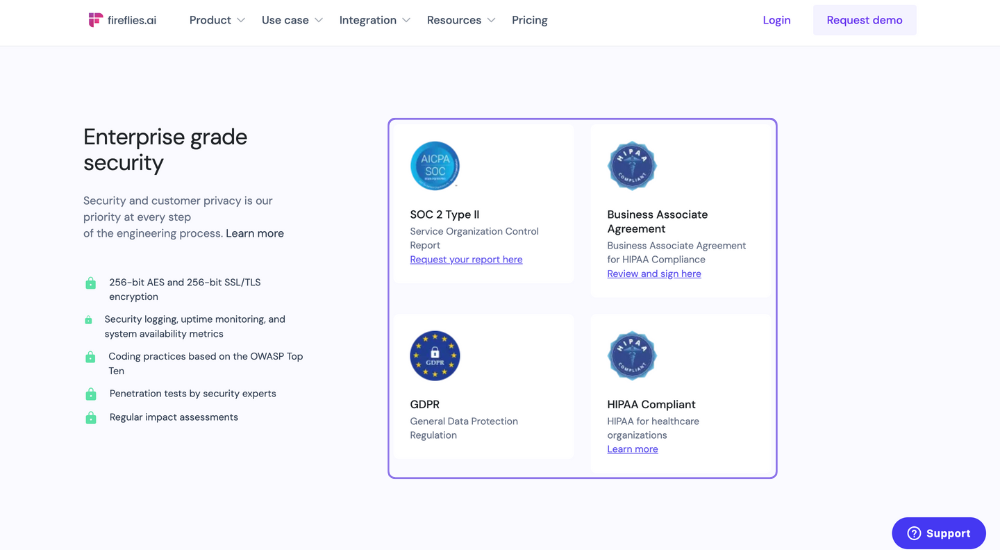This screenshot has width=1000, height=550.
Task: Click 'Business Associate Agreement for HIPAA Compliance' description
Action: pos(676,253)
